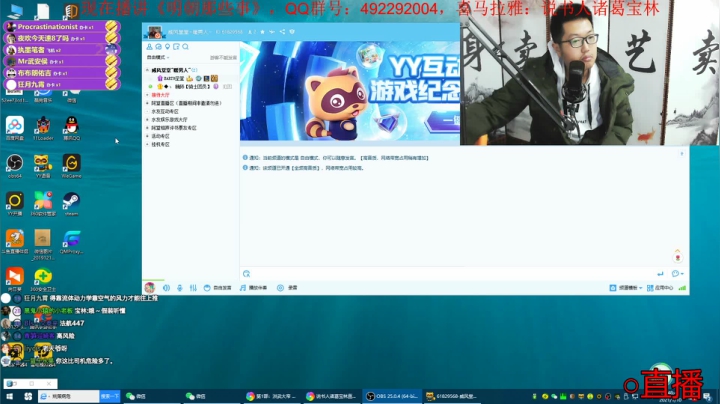Switch to Chrome tab 第1章 in taskbar
Image resolution: width=720 pixels, height=404 pixels.
pyautogui.click(x=271, y=396)
